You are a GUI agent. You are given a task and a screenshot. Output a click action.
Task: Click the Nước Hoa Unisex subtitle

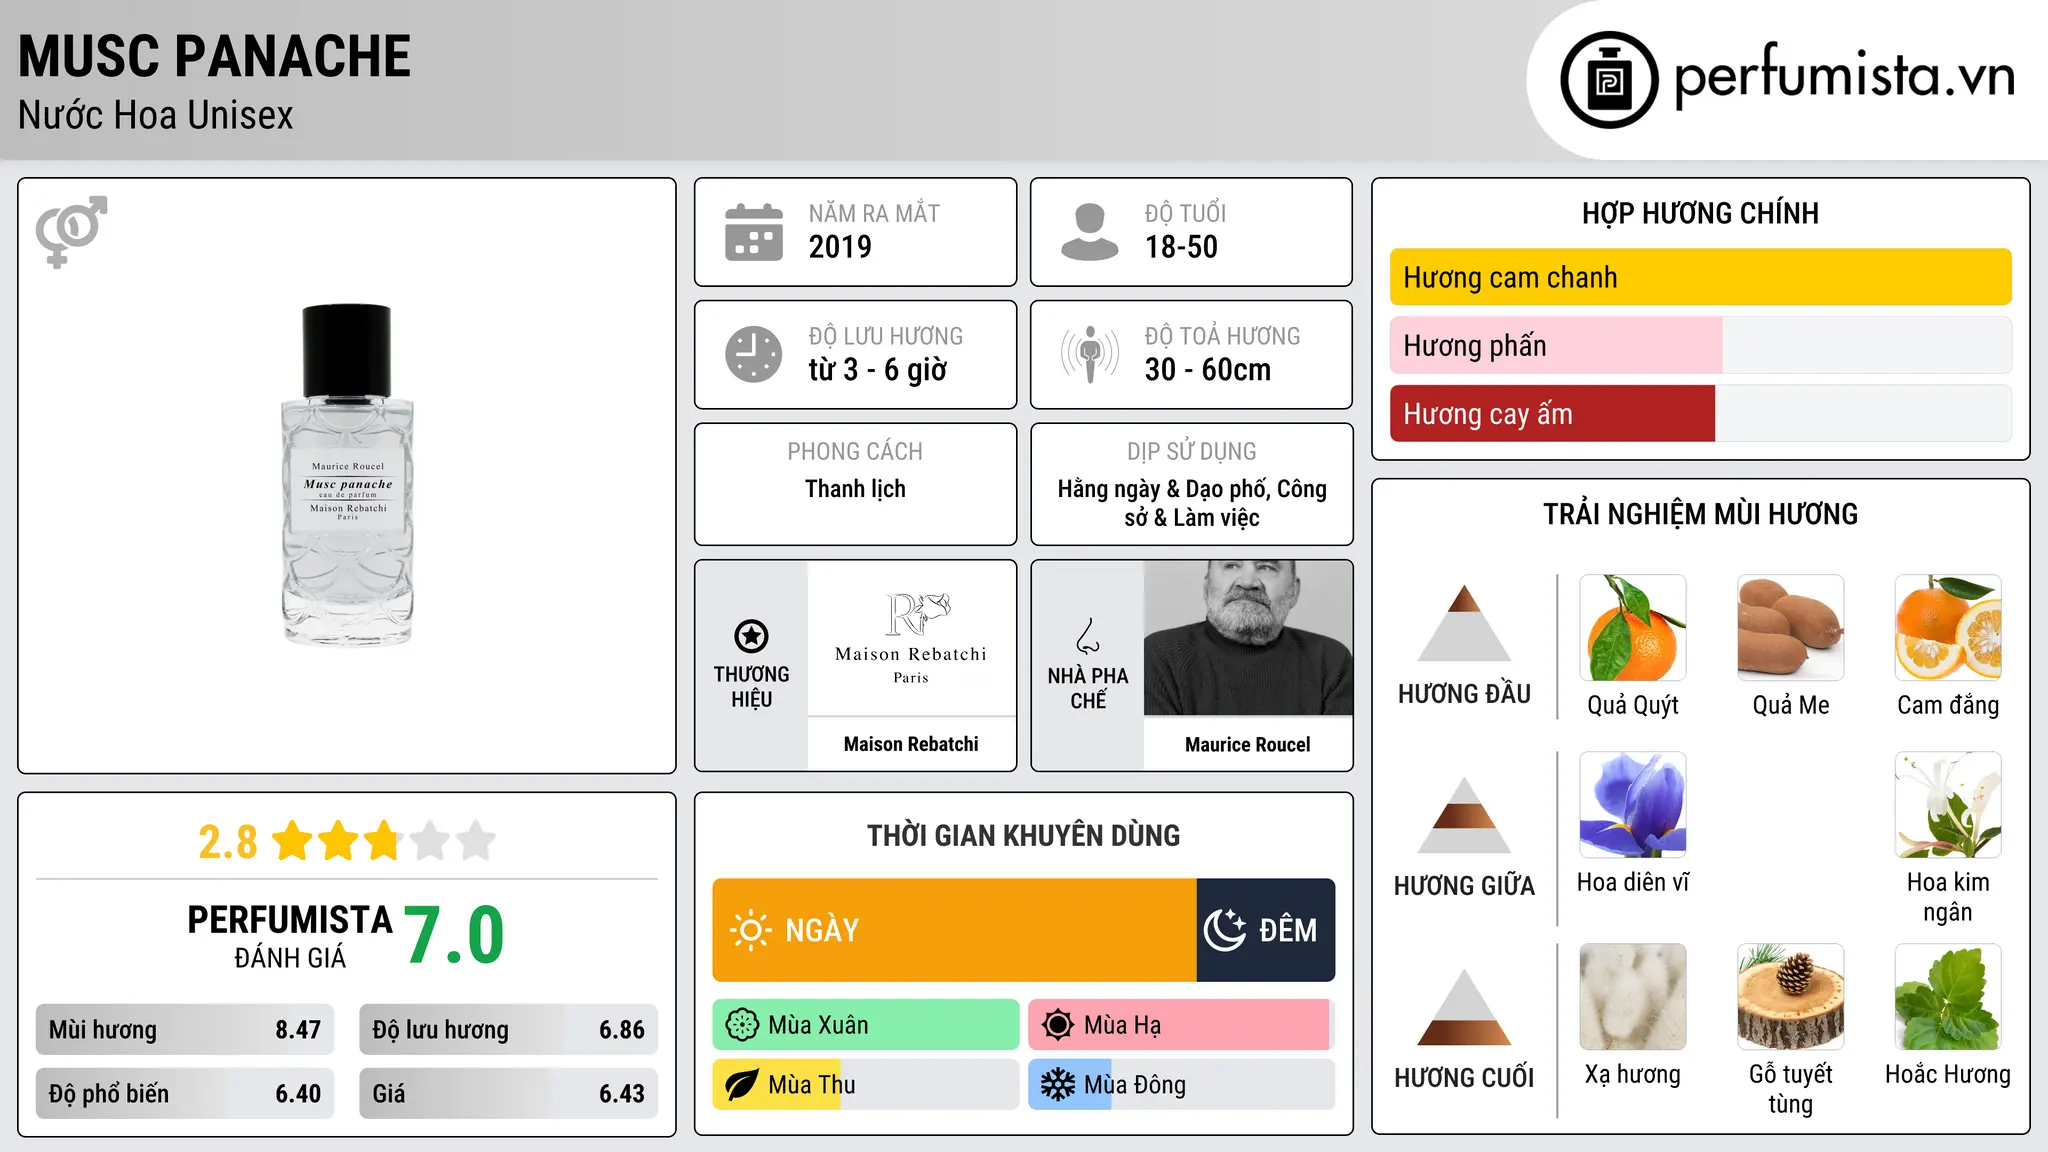(x=156, y=115)
